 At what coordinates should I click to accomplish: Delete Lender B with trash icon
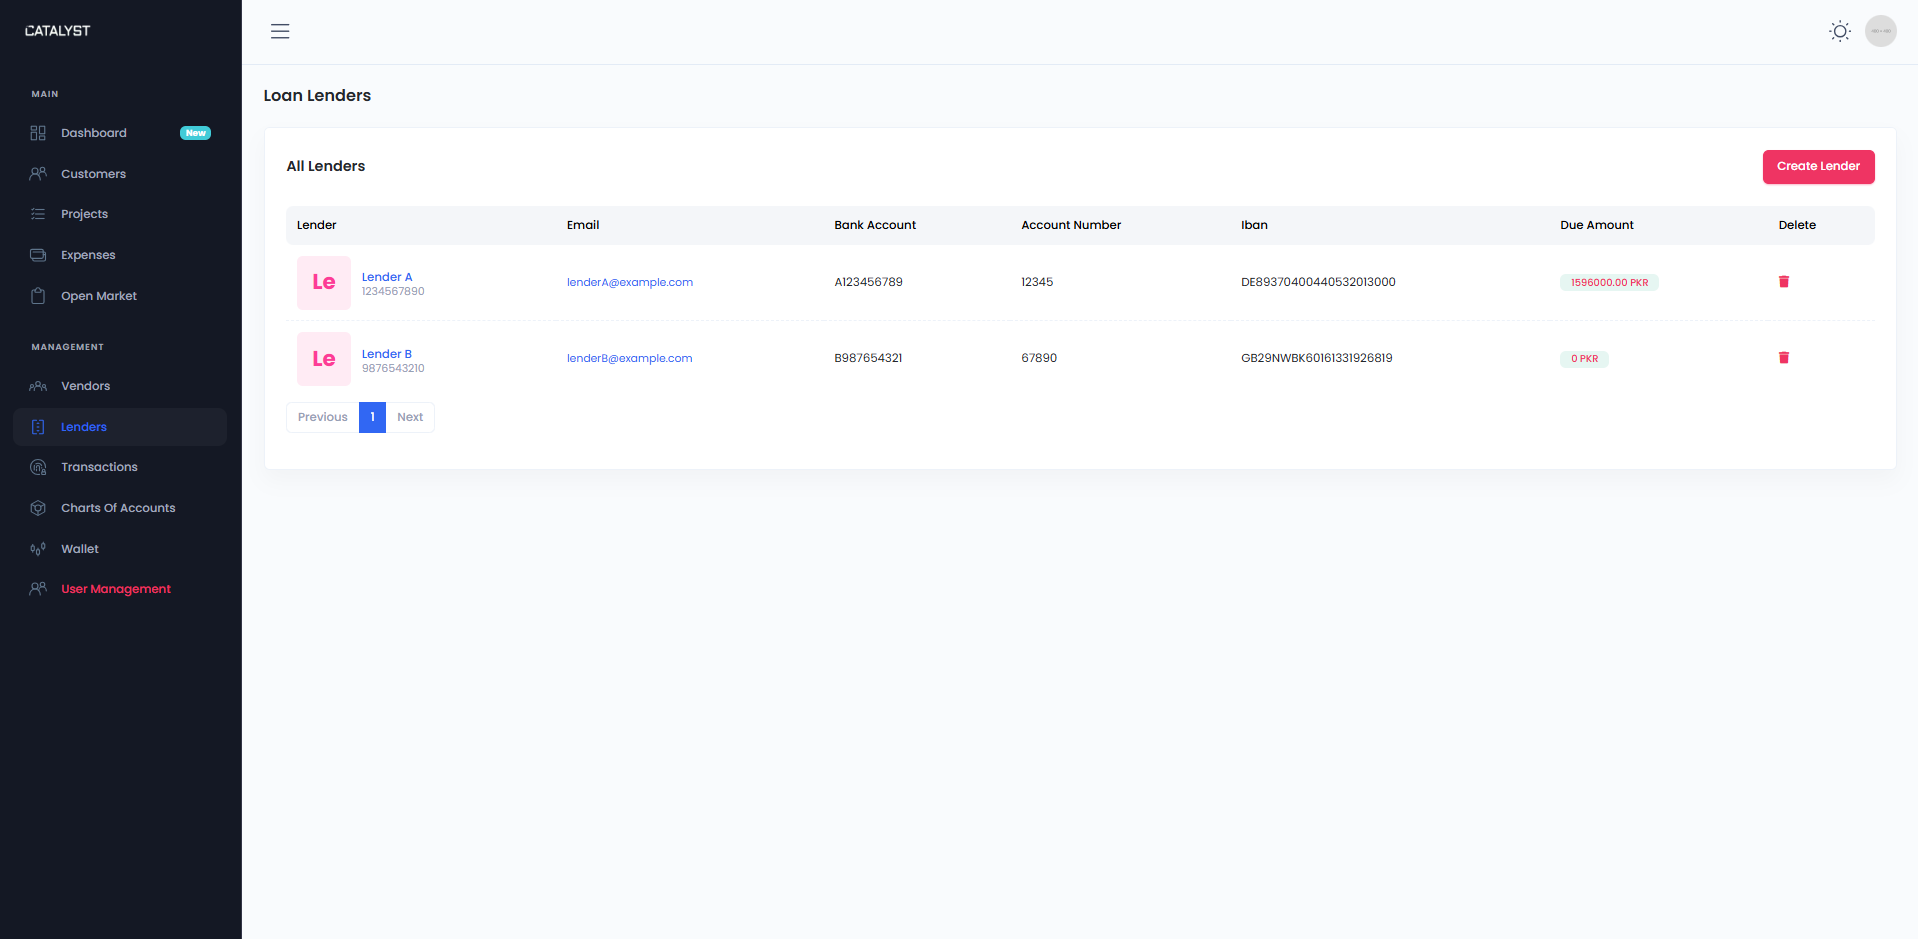point(1783,358)
